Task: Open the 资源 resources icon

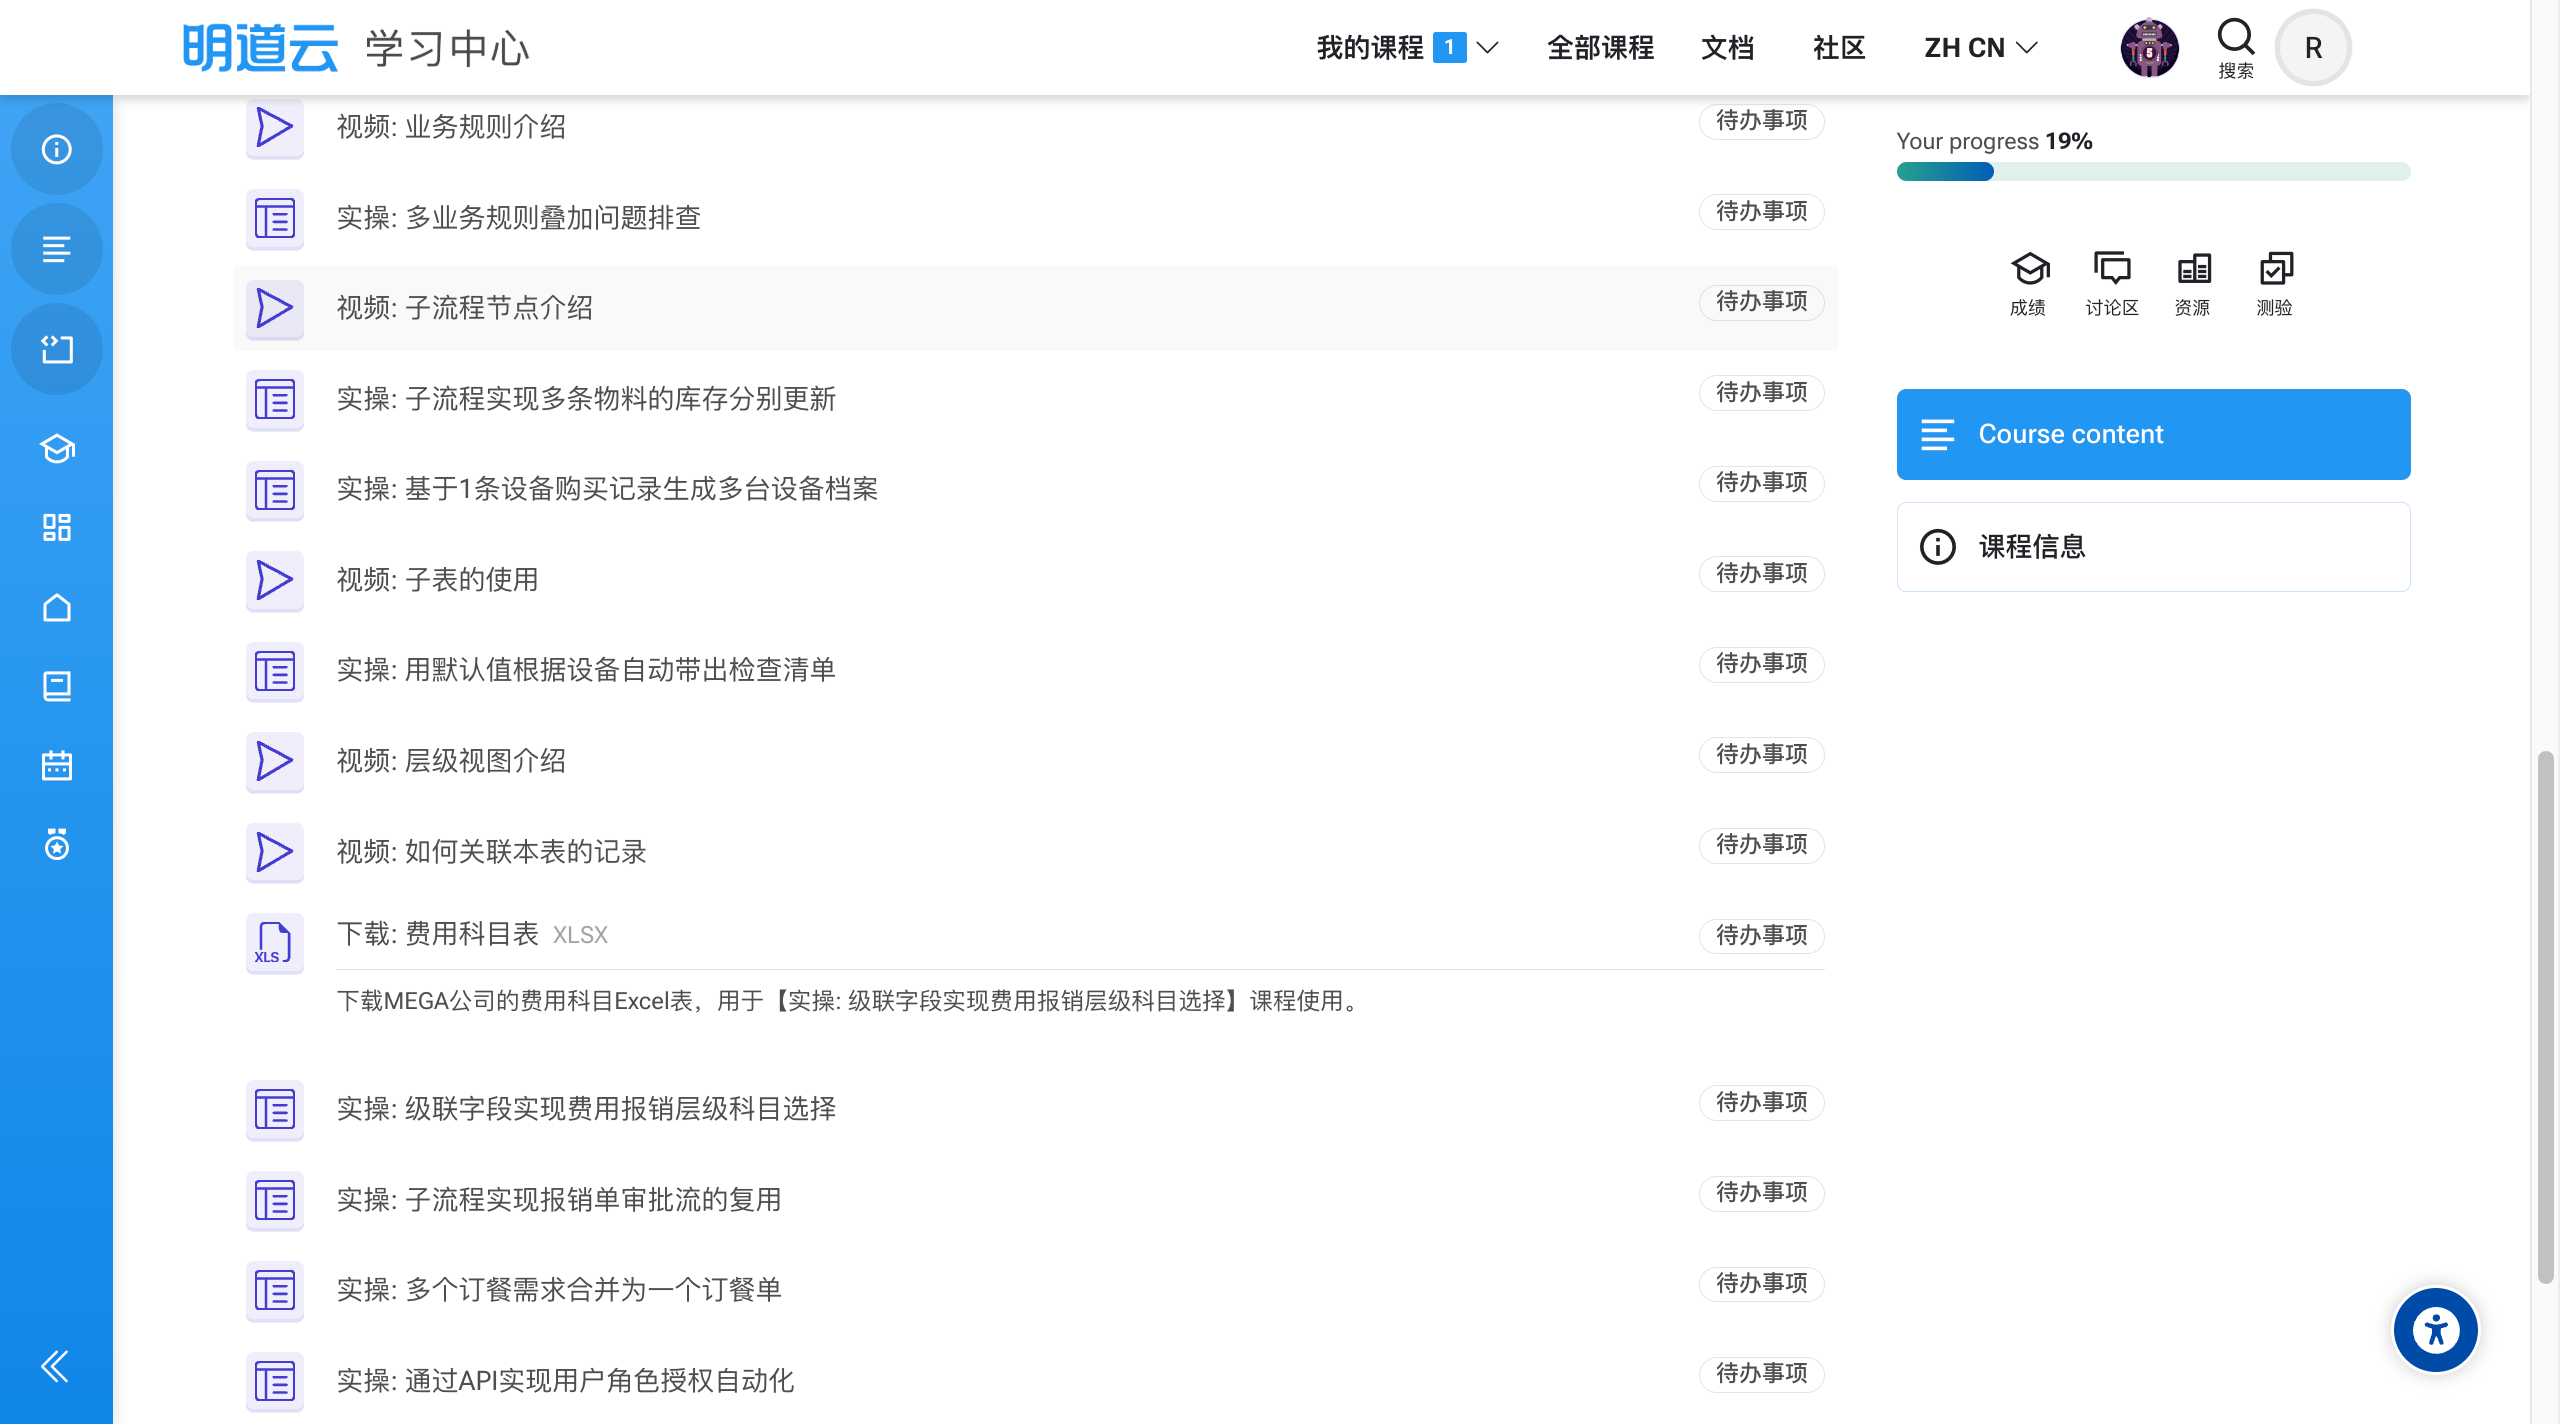Action: coord(2193,270)
